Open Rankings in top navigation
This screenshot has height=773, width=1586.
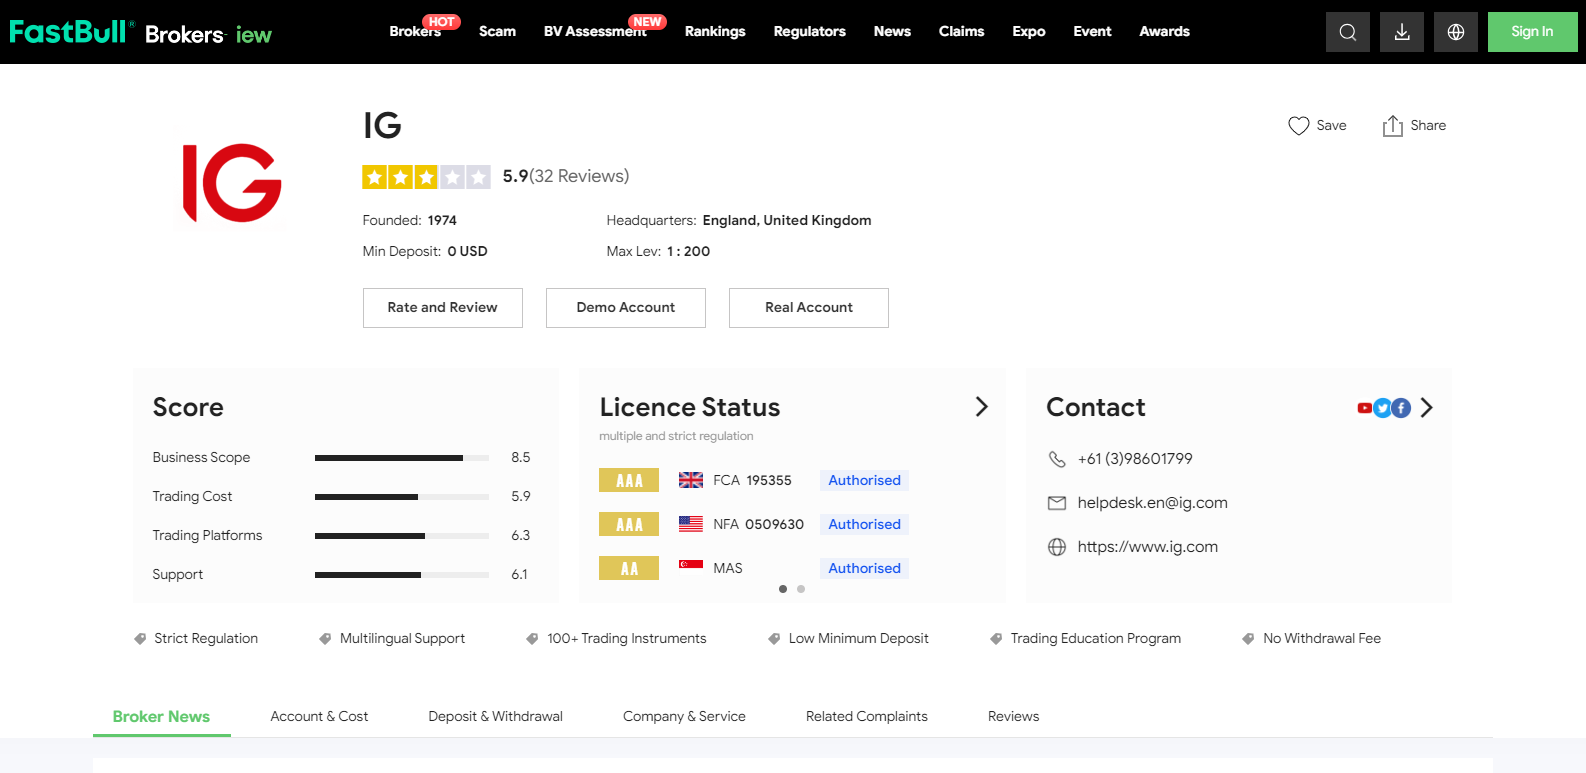[714, 32]
